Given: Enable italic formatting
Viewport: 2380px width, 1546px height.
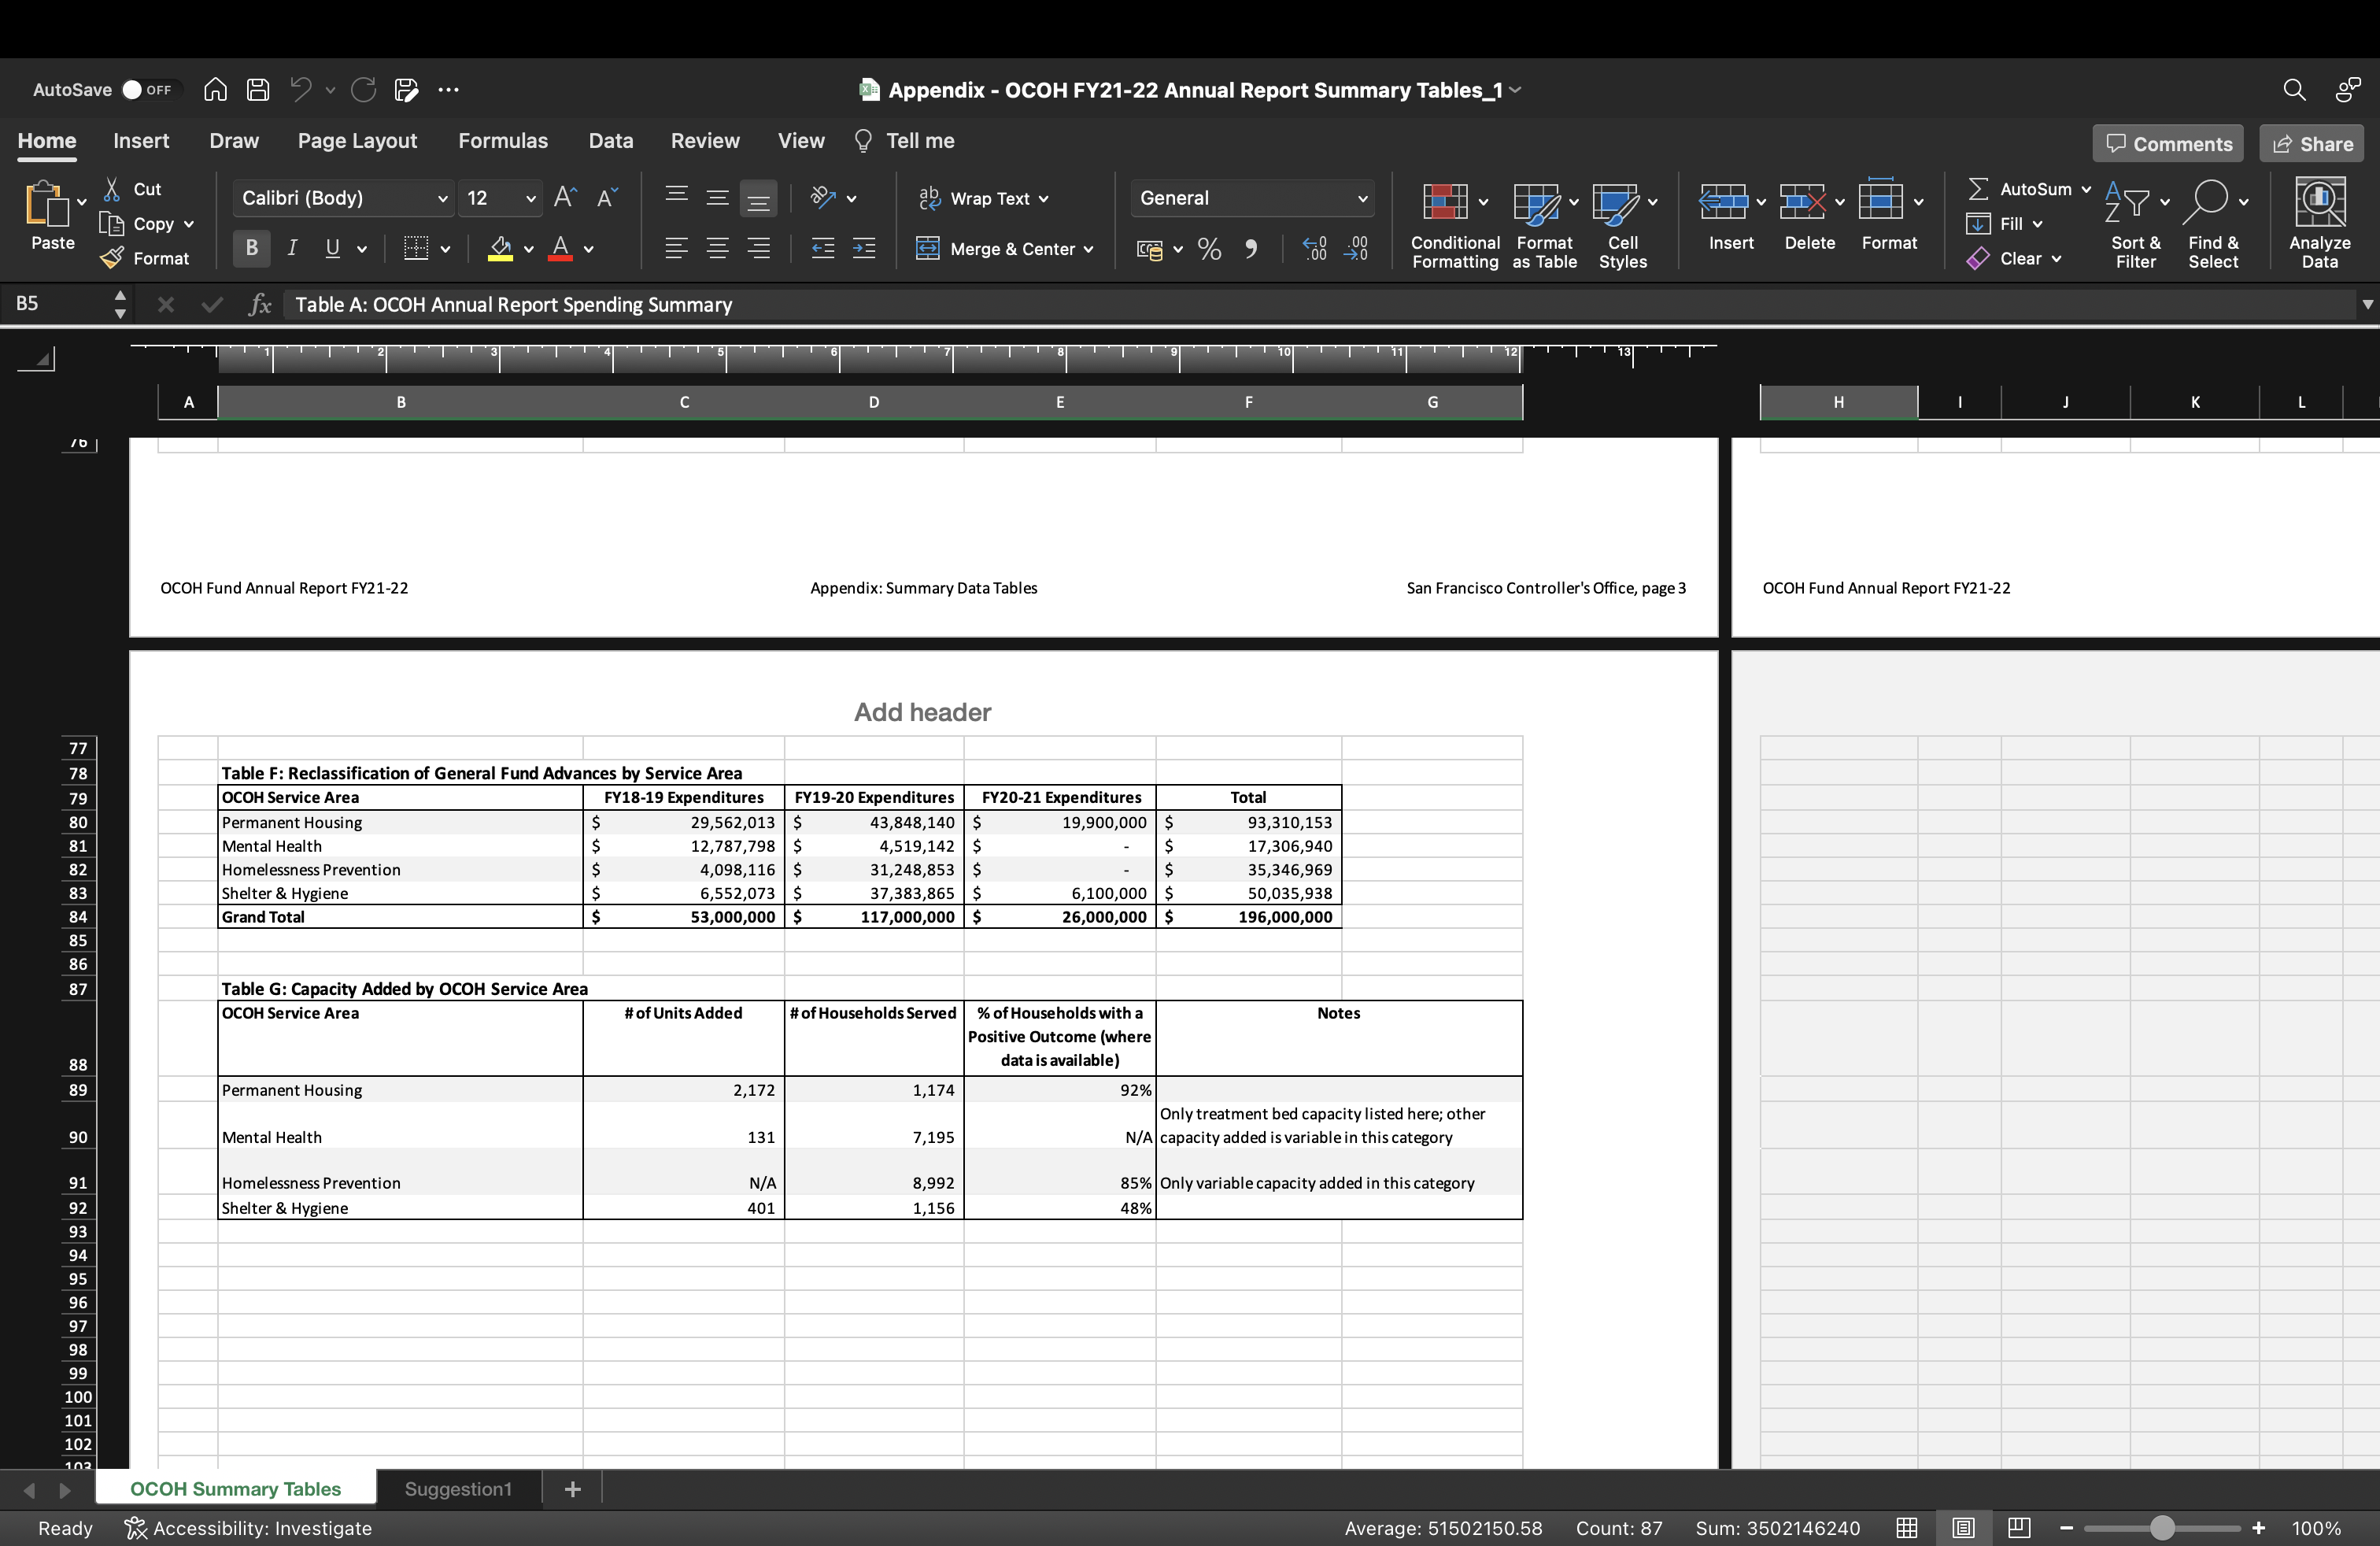Looking at the screenshot, I should tap(291, 249).
